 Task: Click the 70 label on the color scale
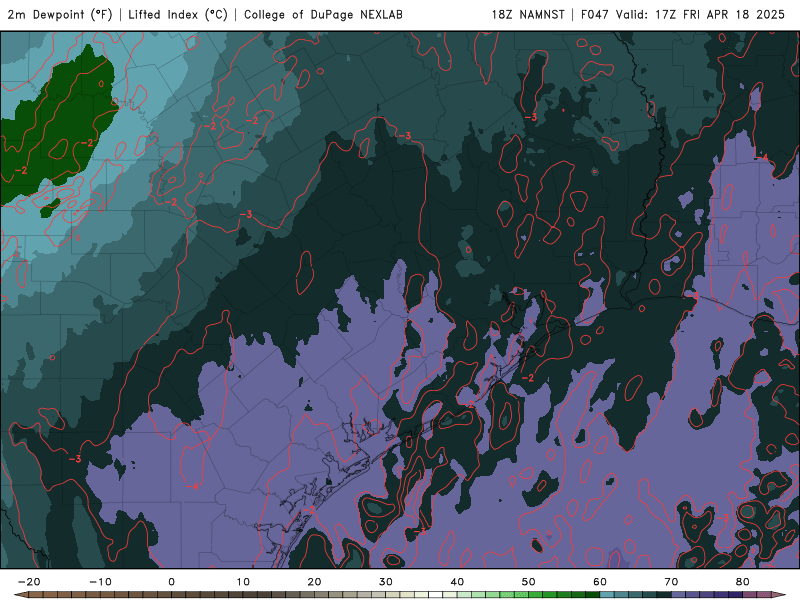(671, 582)
